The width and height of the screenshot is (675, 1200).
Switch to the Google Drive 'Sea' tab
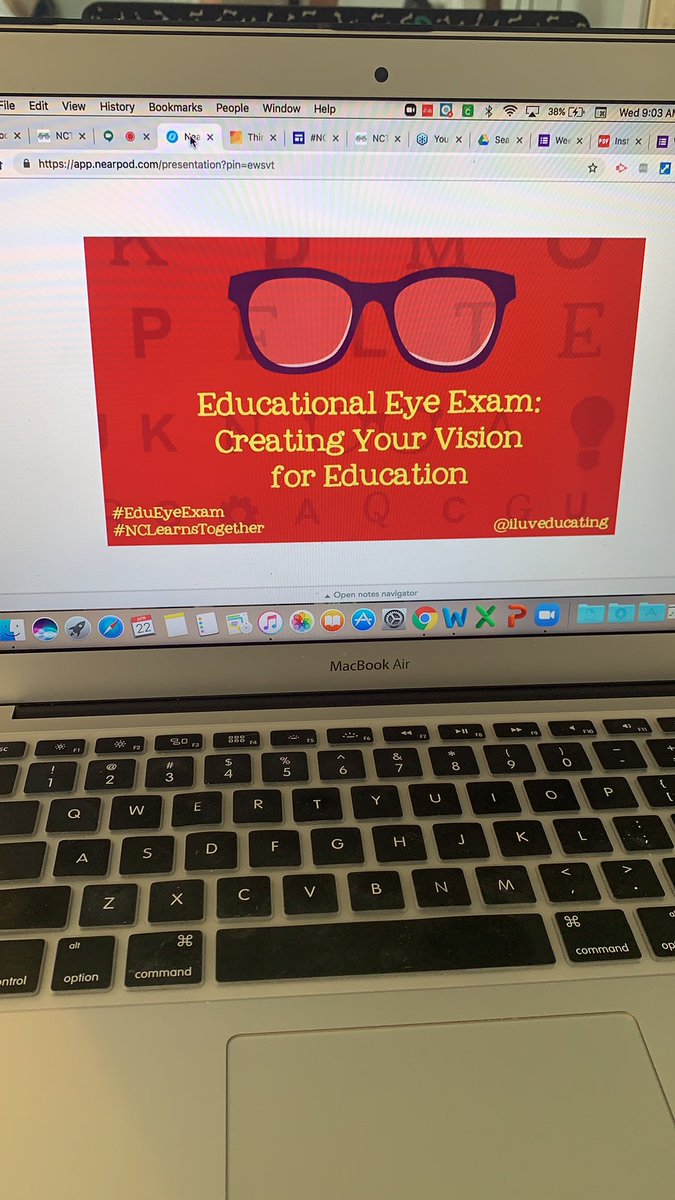[501, 140]
